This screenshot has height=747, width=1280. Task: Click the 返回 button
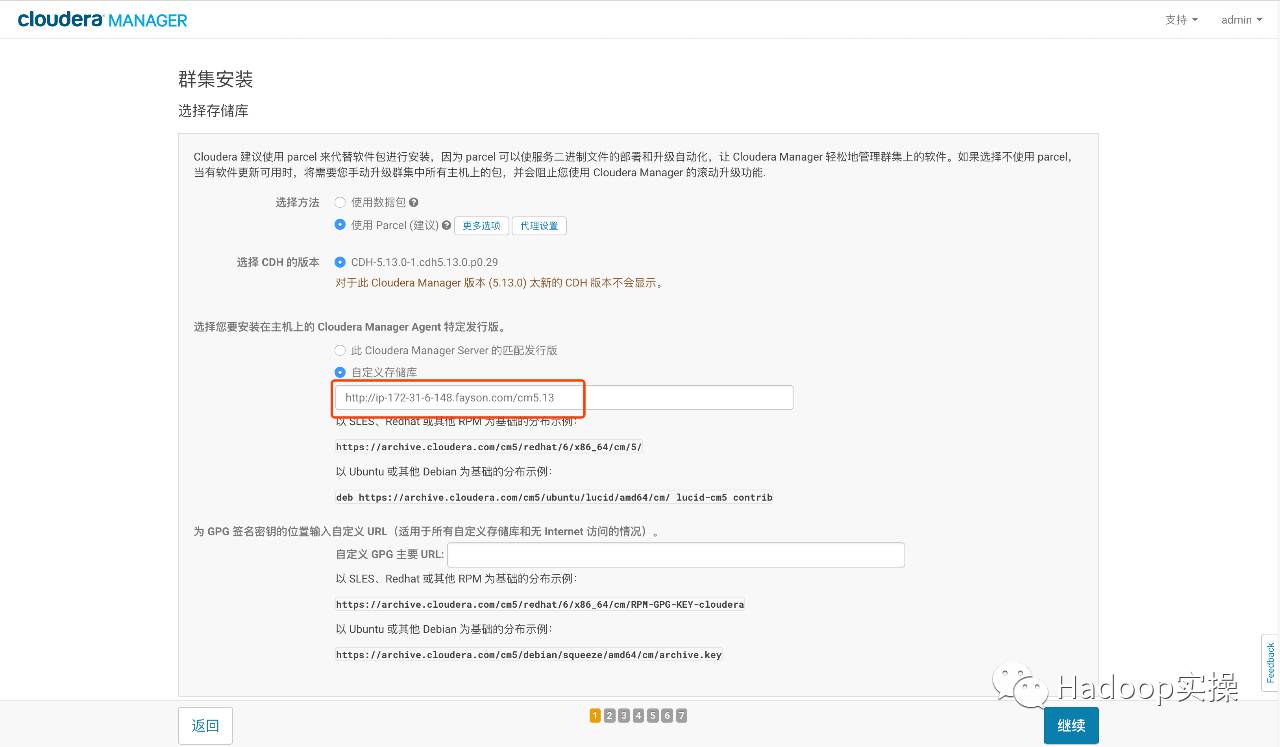(x=205, y=726)
